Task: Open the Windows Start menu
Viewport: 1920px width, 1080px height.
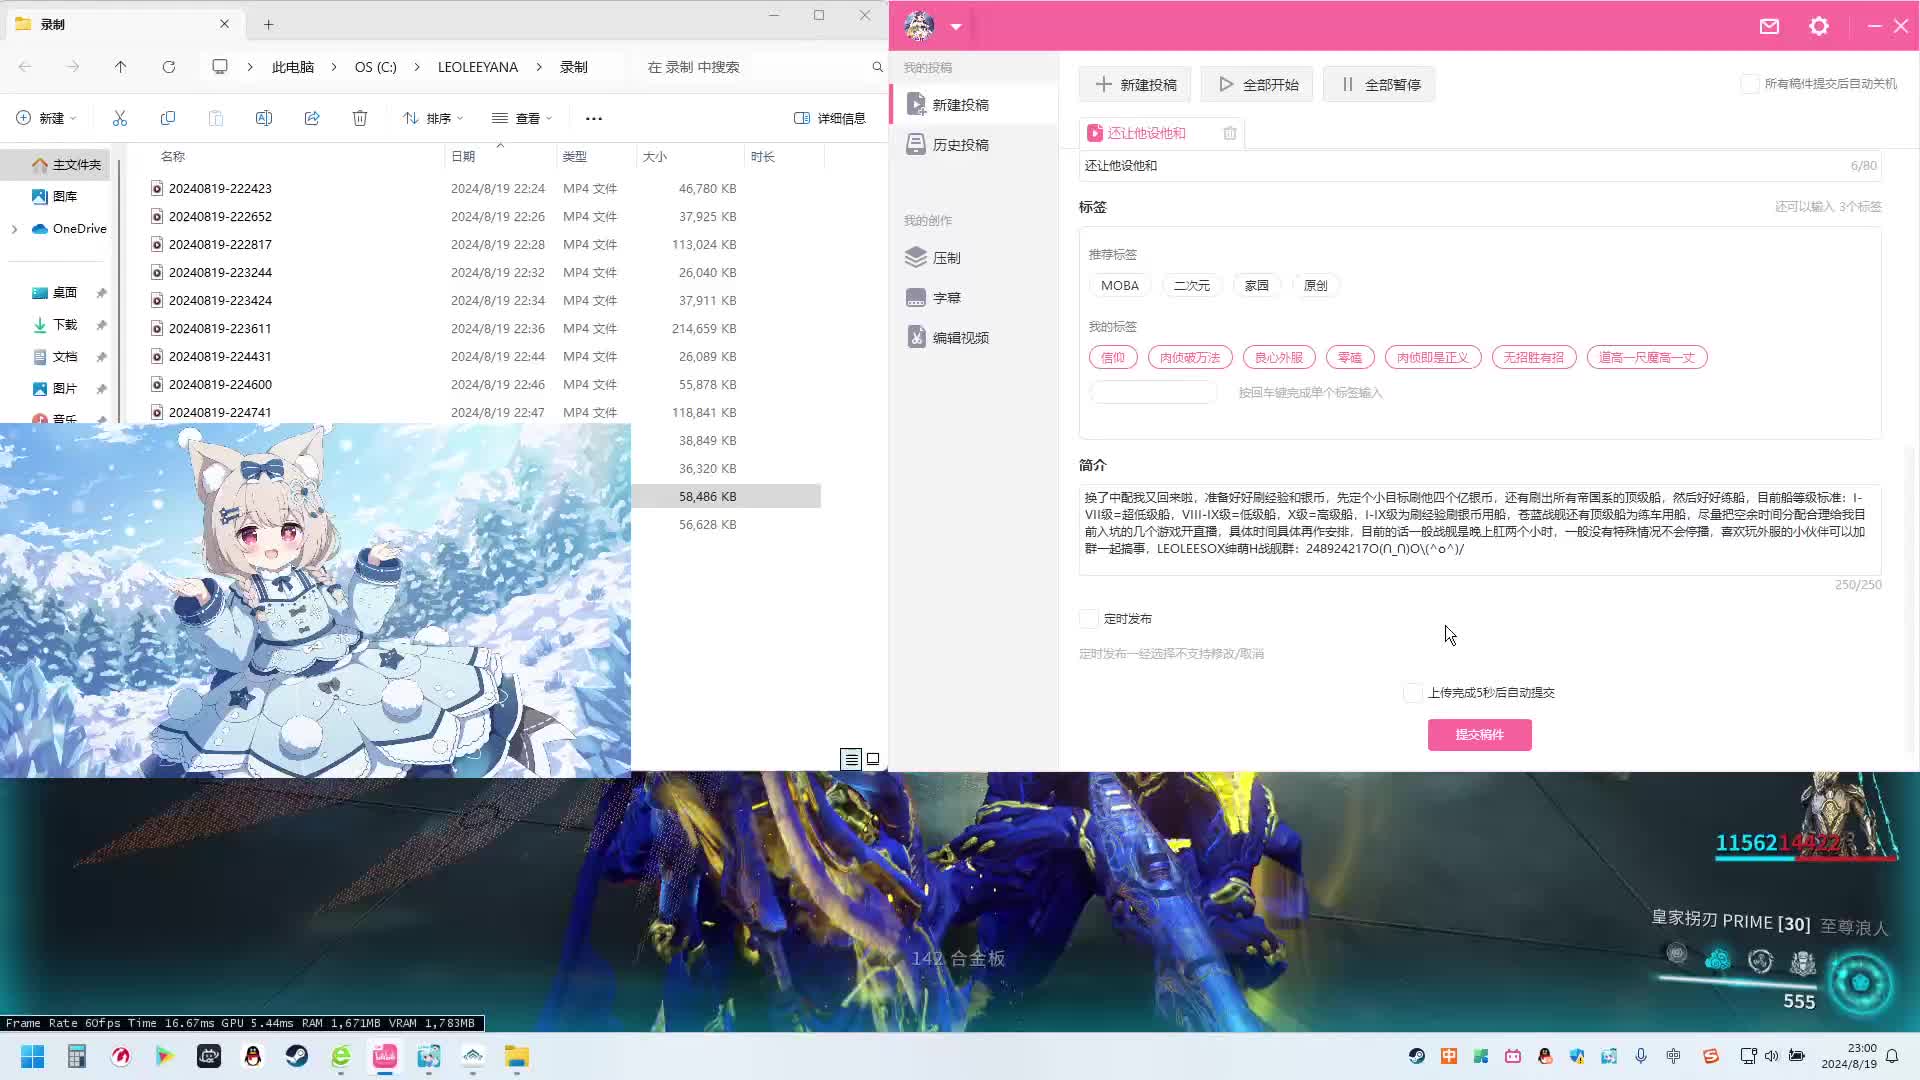Action: 32,1056
